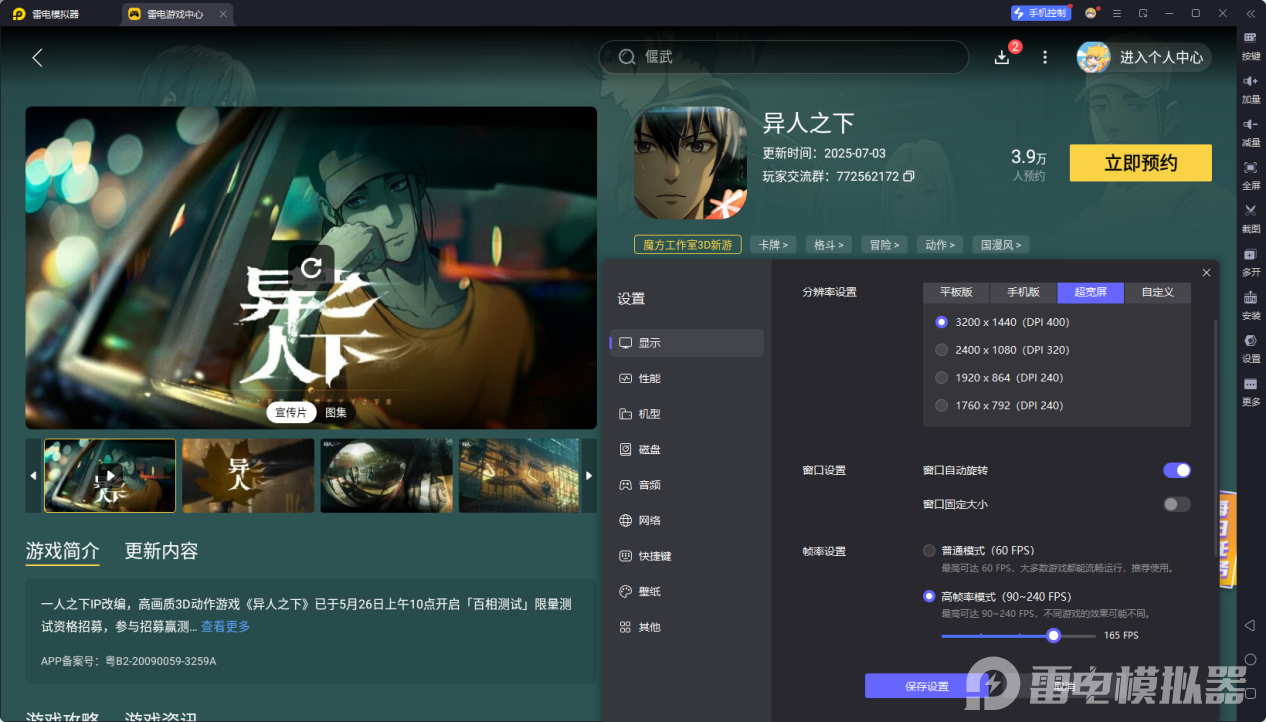Open the title bar hamburger menu

1117,13
